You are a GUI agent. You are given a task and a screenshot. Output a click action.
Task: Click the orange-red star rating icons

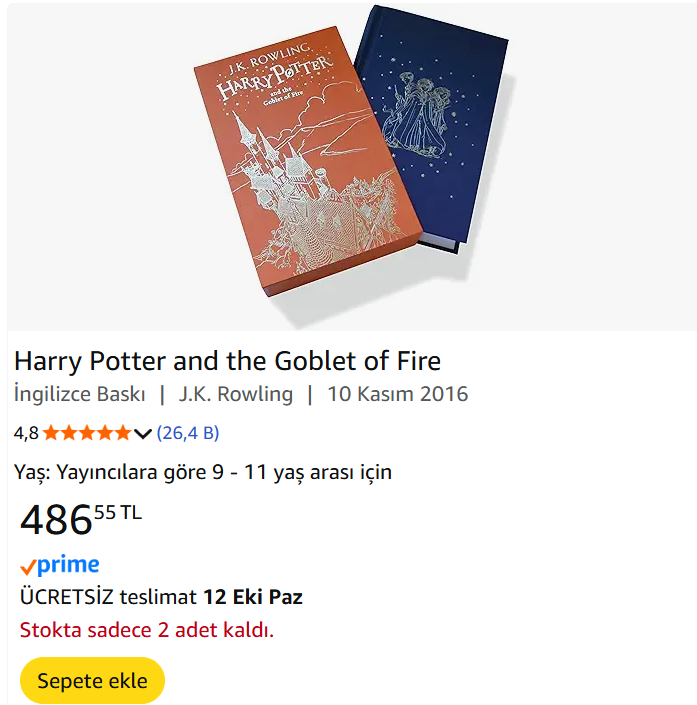(x=86, y=433)
